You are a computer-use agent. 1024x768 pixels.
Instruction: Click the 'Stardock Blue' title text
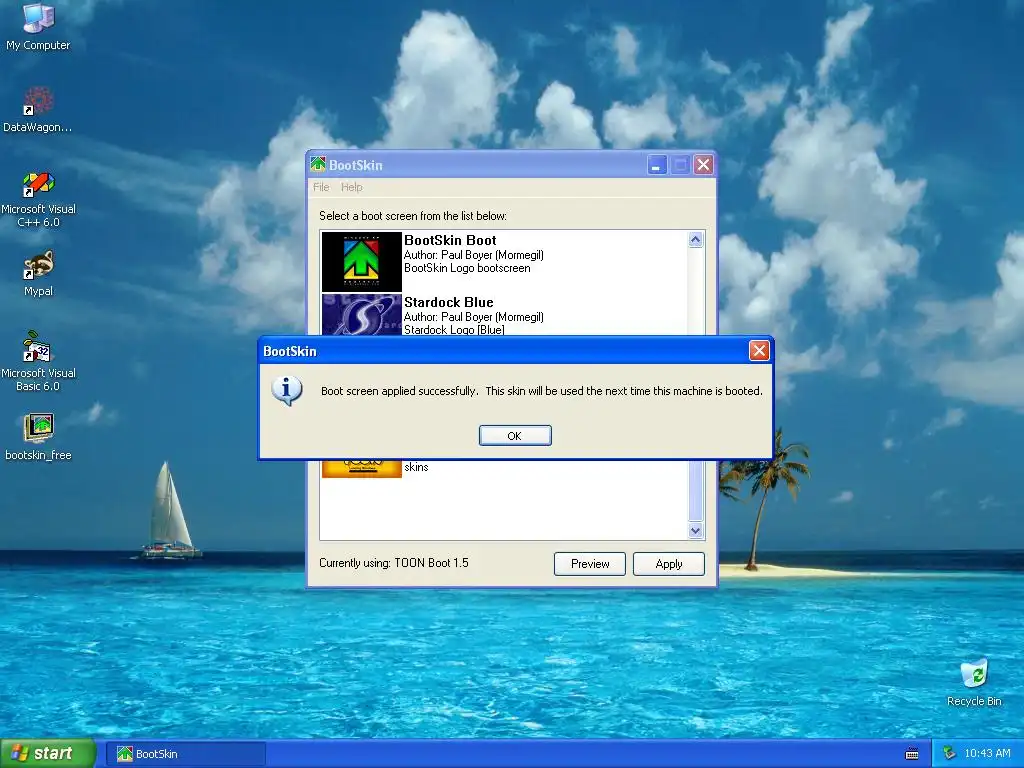click(449, 302)
